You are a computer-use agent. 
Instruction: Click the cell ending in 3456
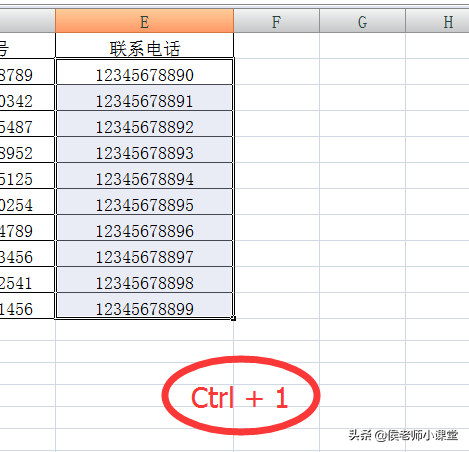click(27, 254)
